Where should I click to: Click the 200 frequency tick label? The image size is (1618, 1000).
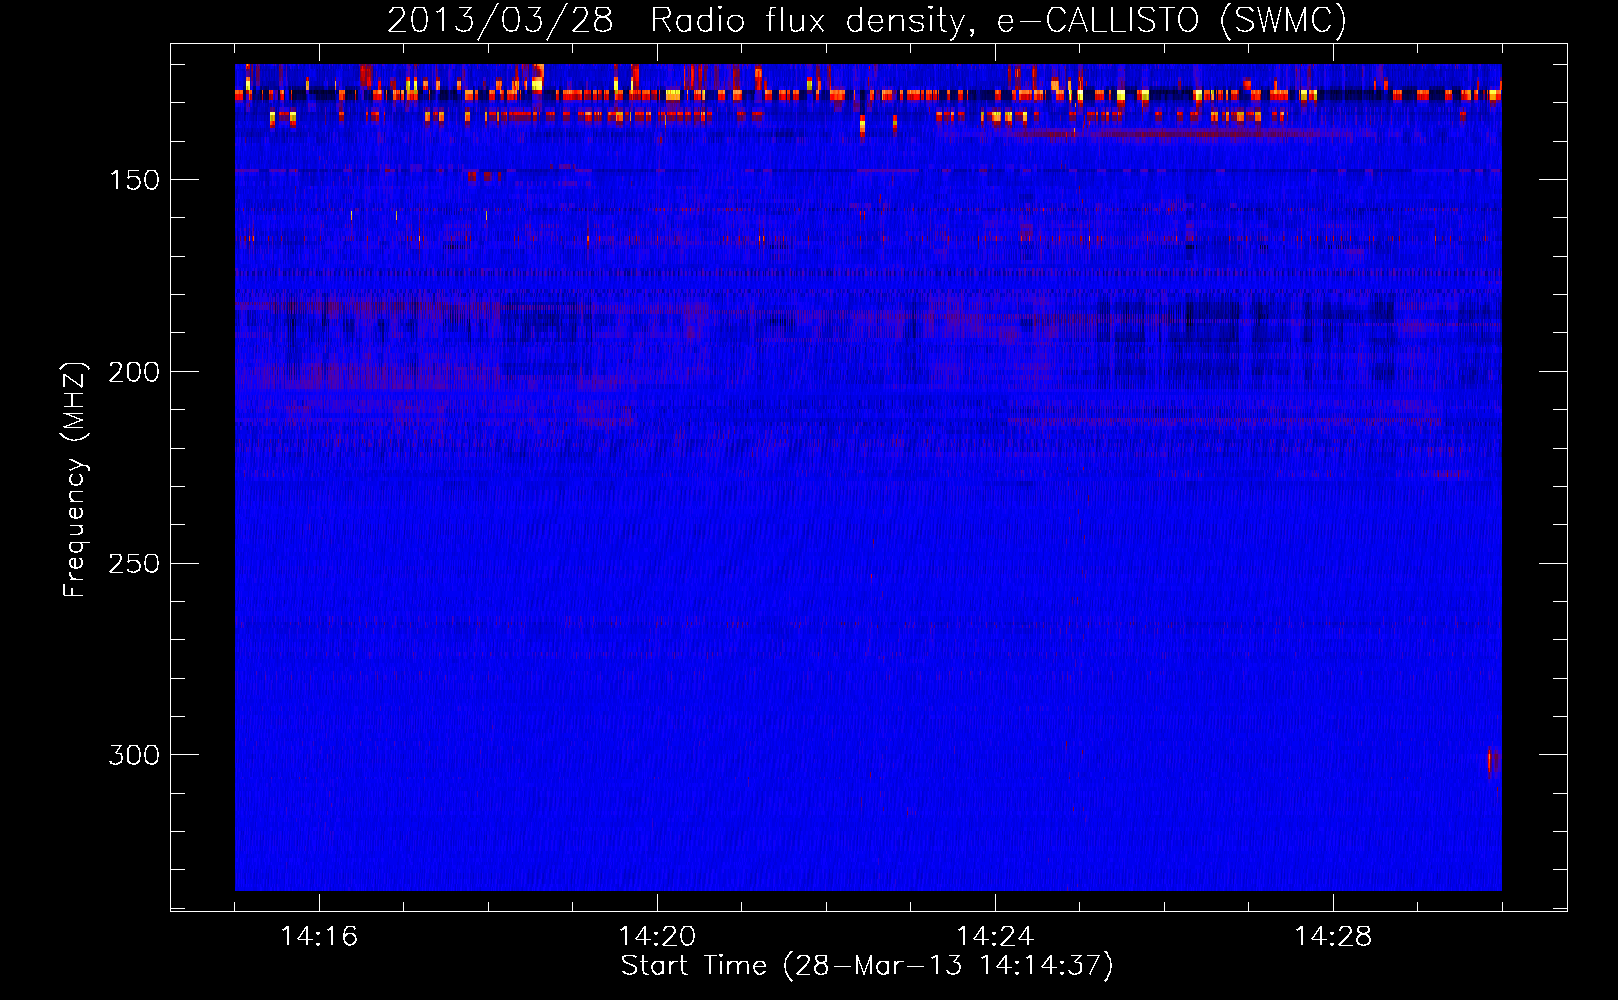[134, 372]
